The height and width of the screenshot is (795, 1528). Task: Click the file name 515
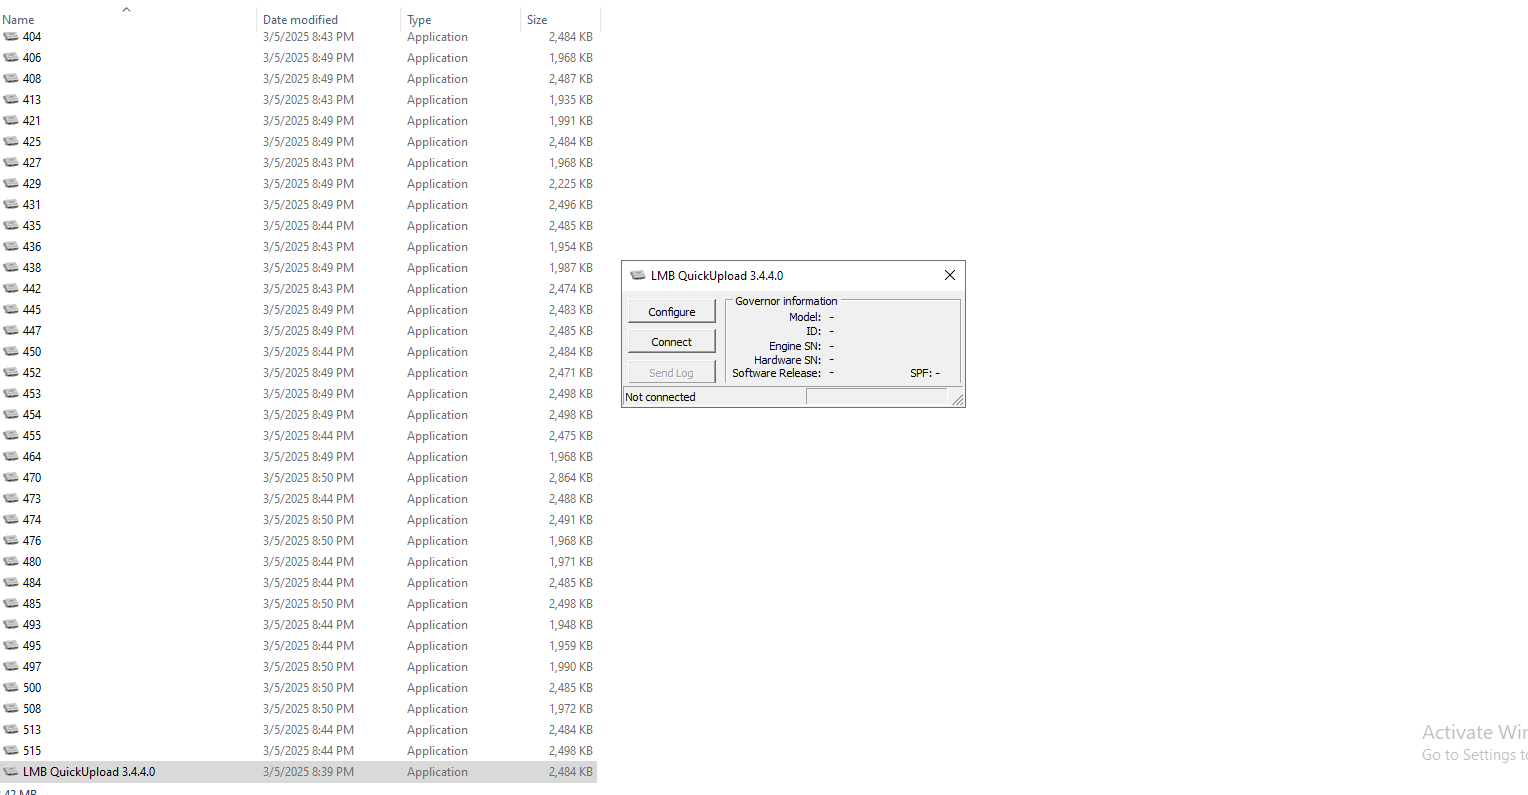coord(32,751)
